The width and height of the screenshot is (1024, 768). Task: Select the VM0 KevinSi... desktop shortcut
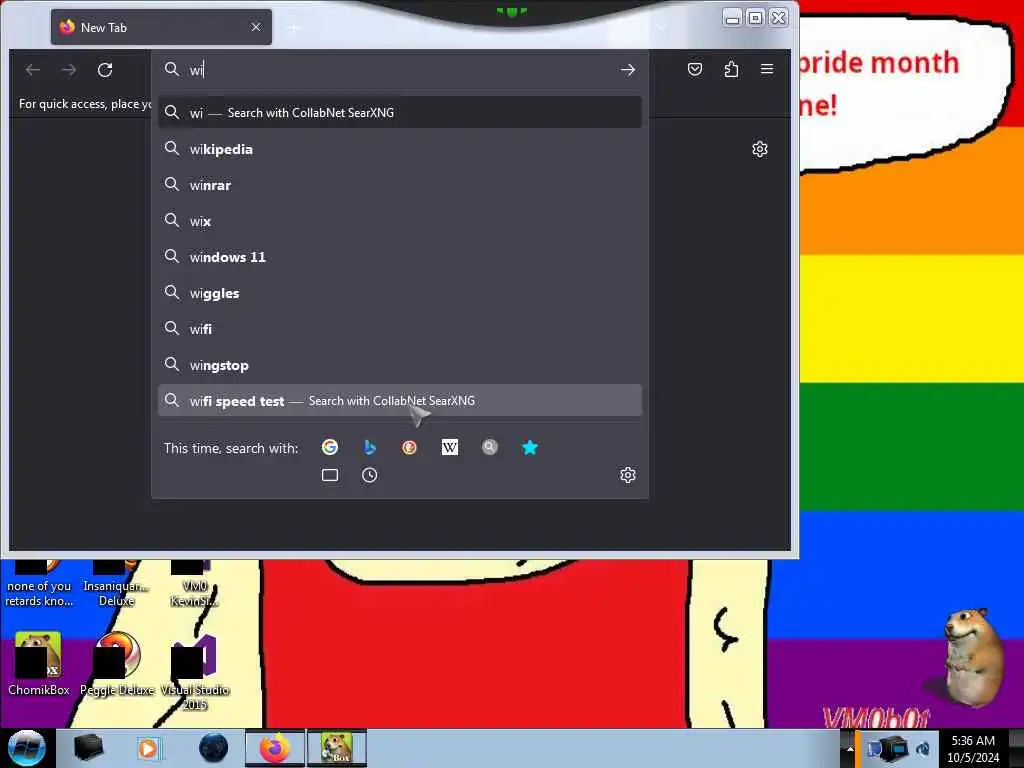coord(195,583)
